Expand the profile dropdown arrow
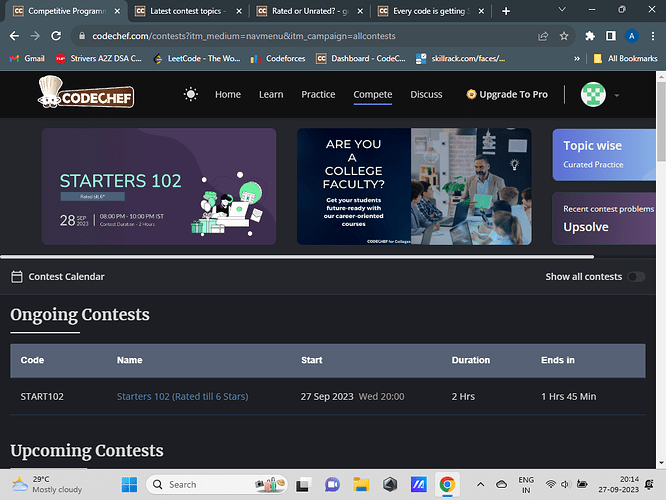 pos(617,95)
